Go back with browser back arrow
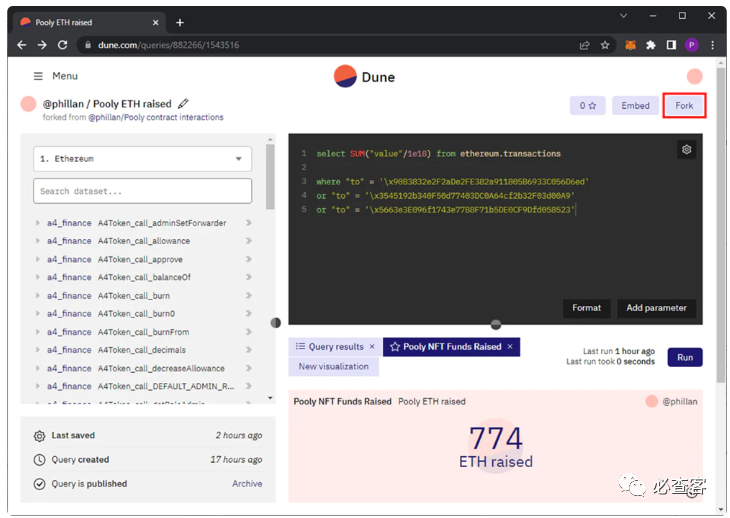This screenshot has width=730, height=518. [21, 45]
